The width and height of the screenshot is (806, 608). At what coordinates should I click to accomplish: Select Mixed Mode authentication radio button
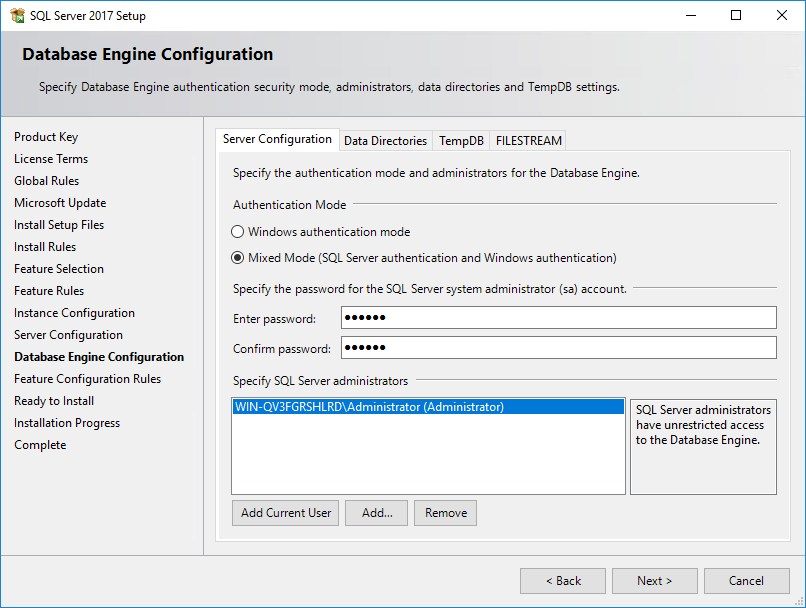click(237, 257)
